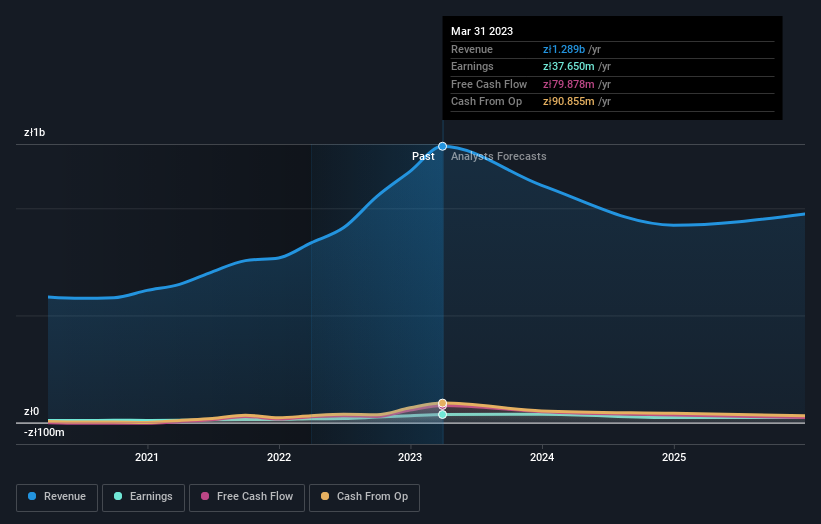The image size is (821, 524).
Task: Toggle the Earnings legend series
Action: 143,497
